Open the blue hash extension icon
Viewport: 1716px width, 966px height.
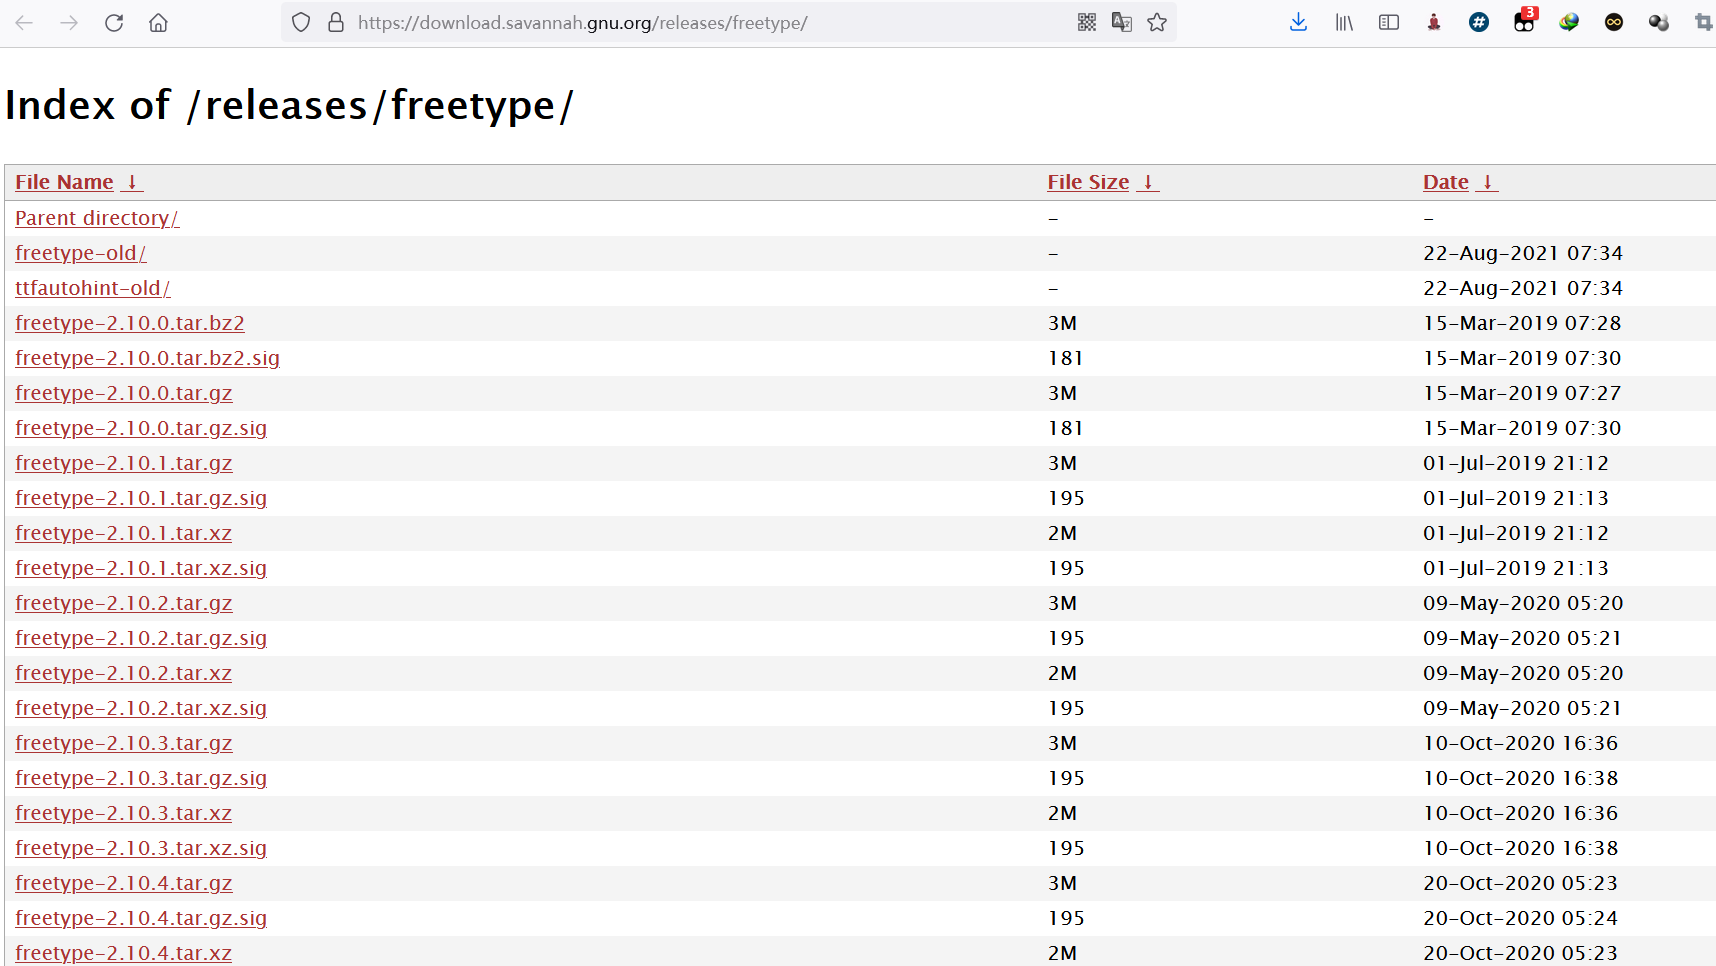tap(1479, 22)
